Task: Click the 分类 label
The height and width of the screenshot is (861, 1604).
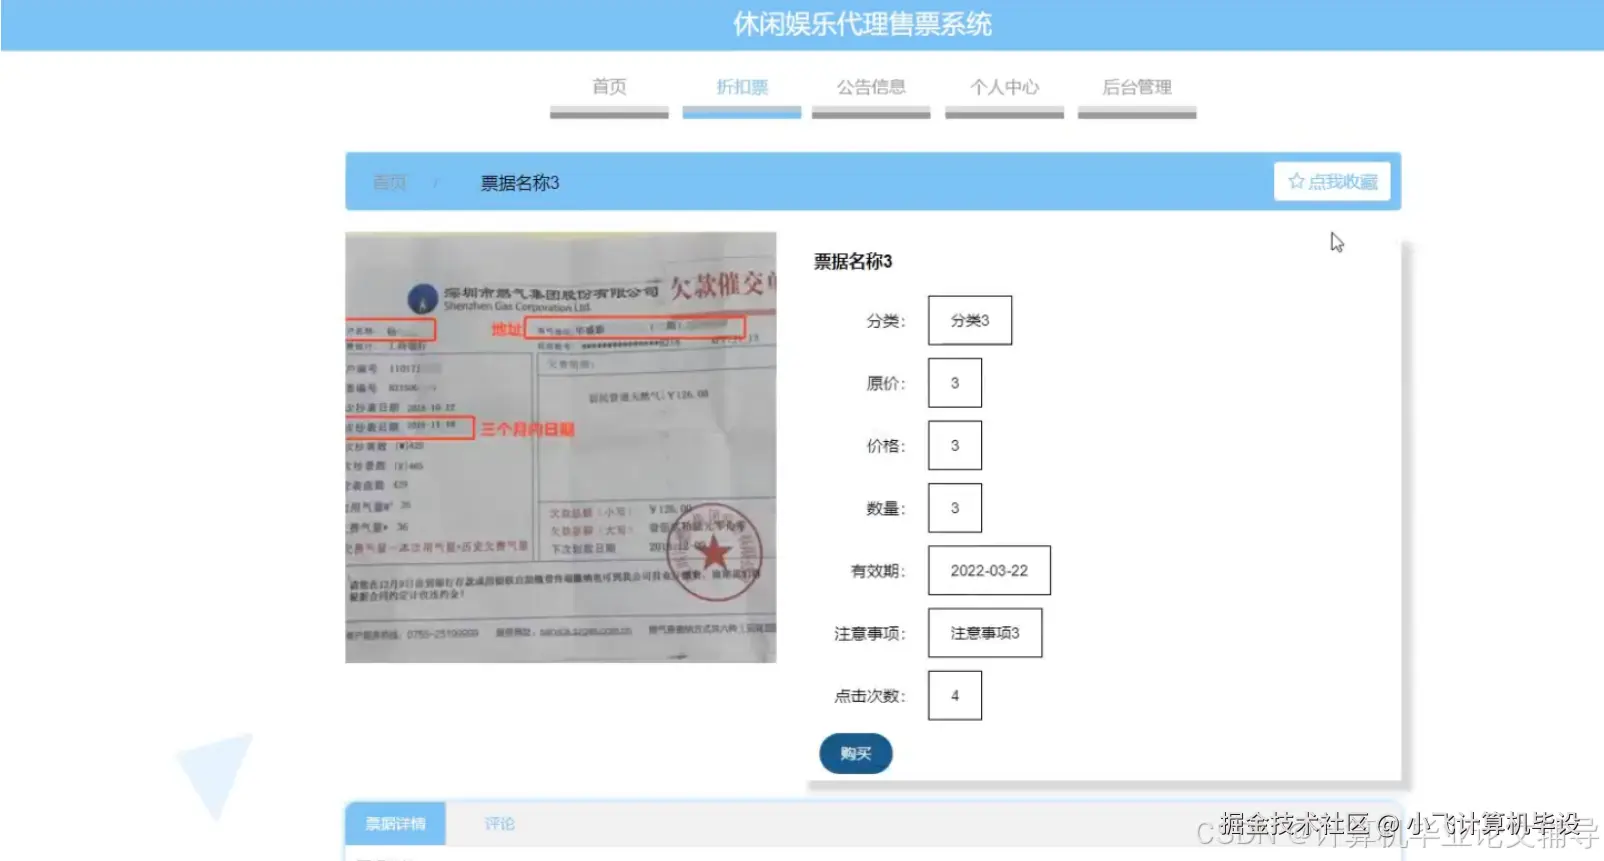Action: click(x=886, y=321)
